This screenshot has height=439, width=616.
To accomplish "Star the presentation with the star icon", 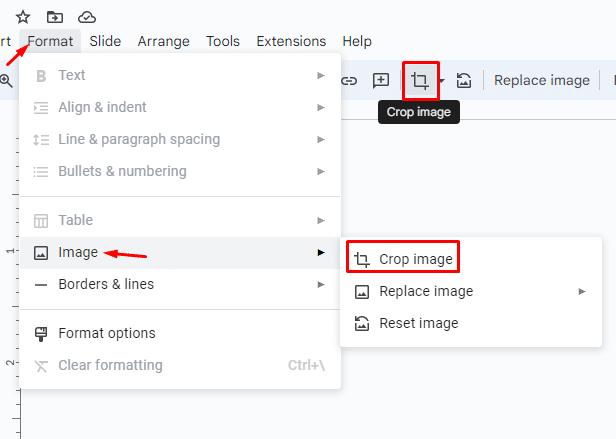I will [23, 16].
